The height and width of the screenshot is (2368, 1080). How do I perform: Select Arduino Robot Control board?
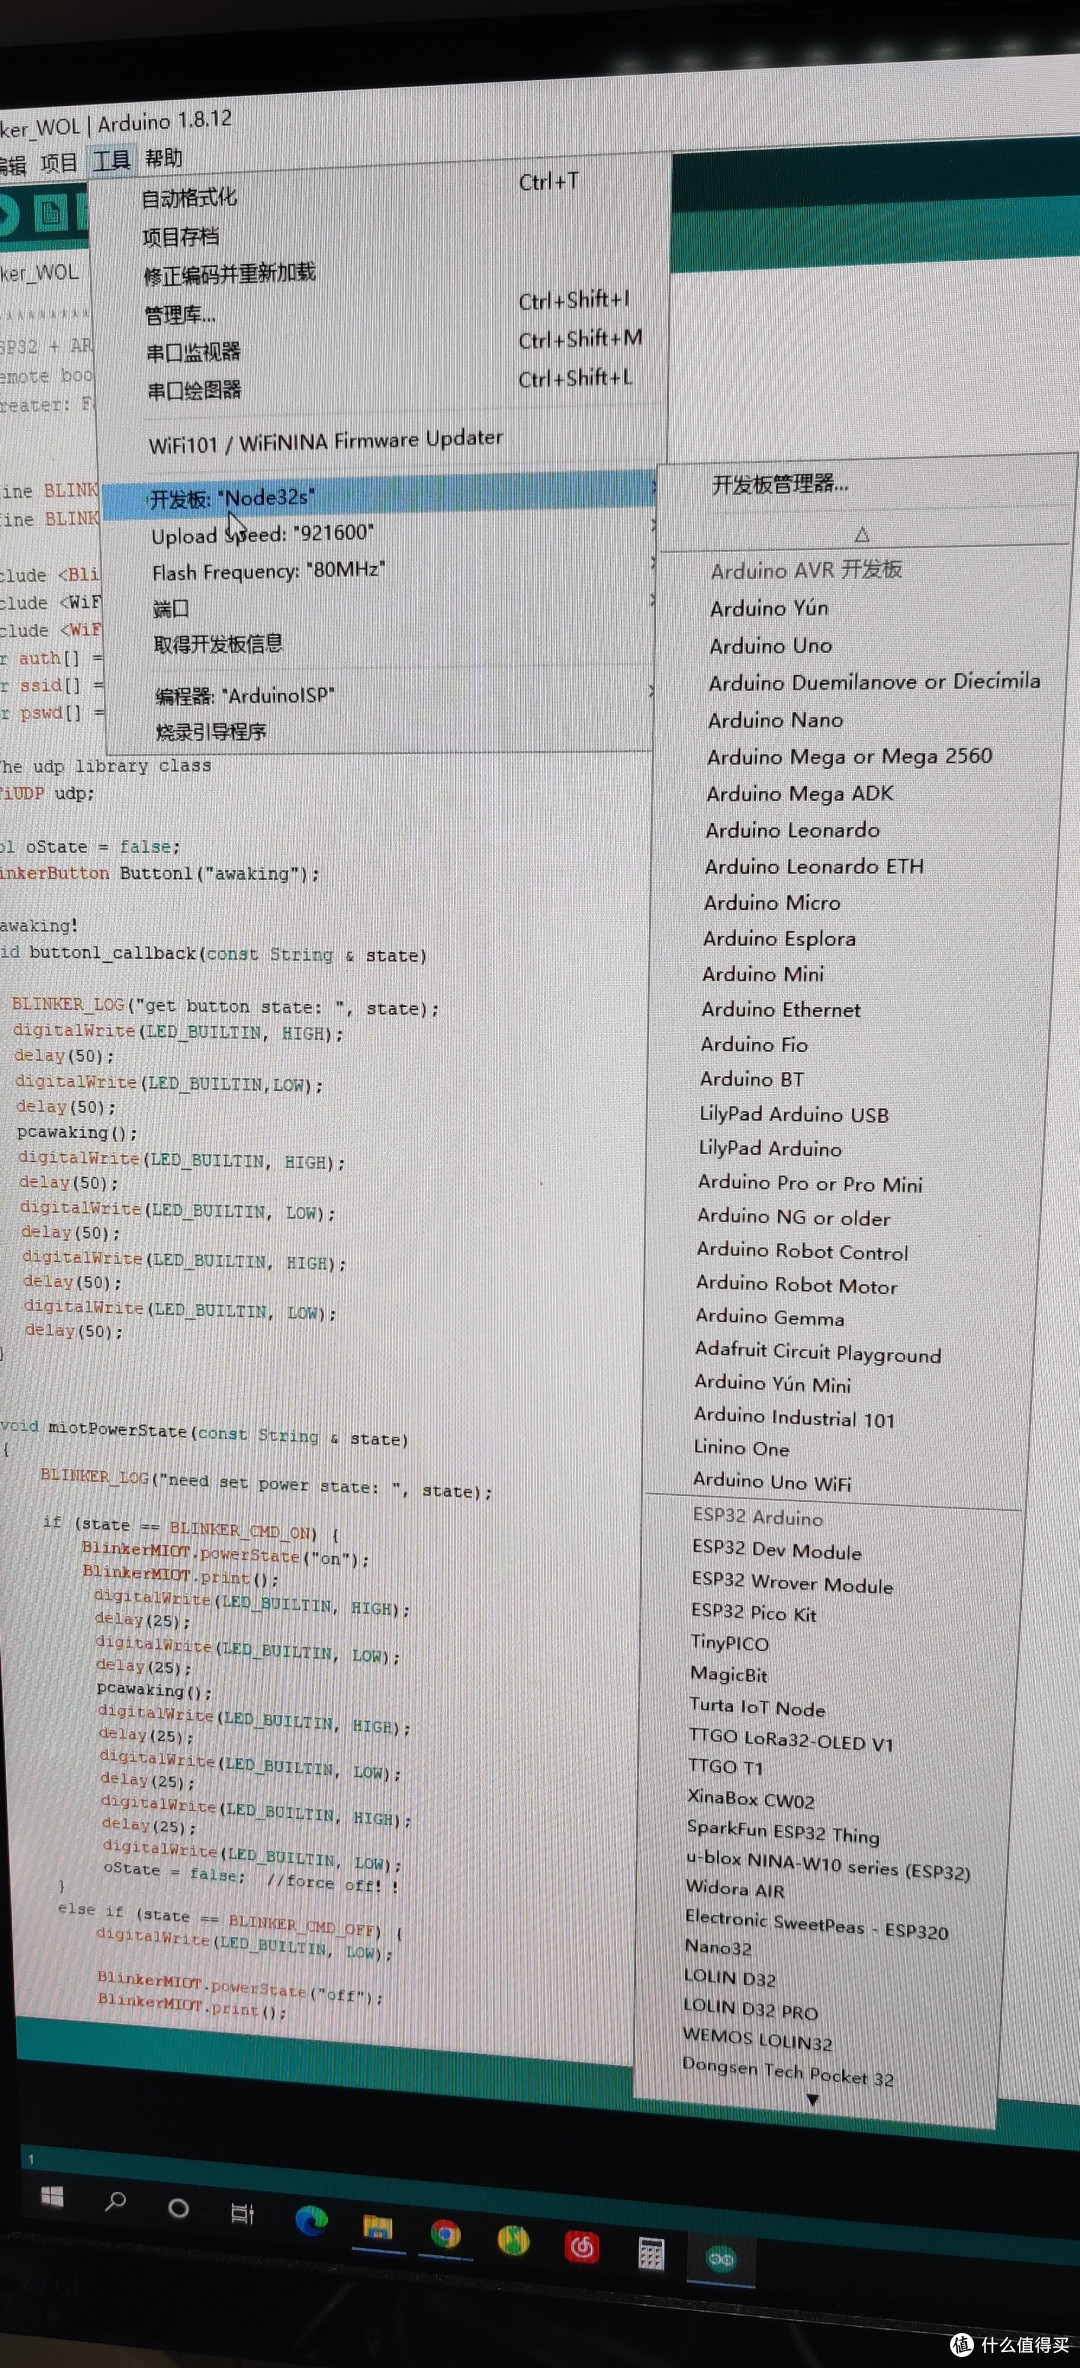(x=802, y=1251)
